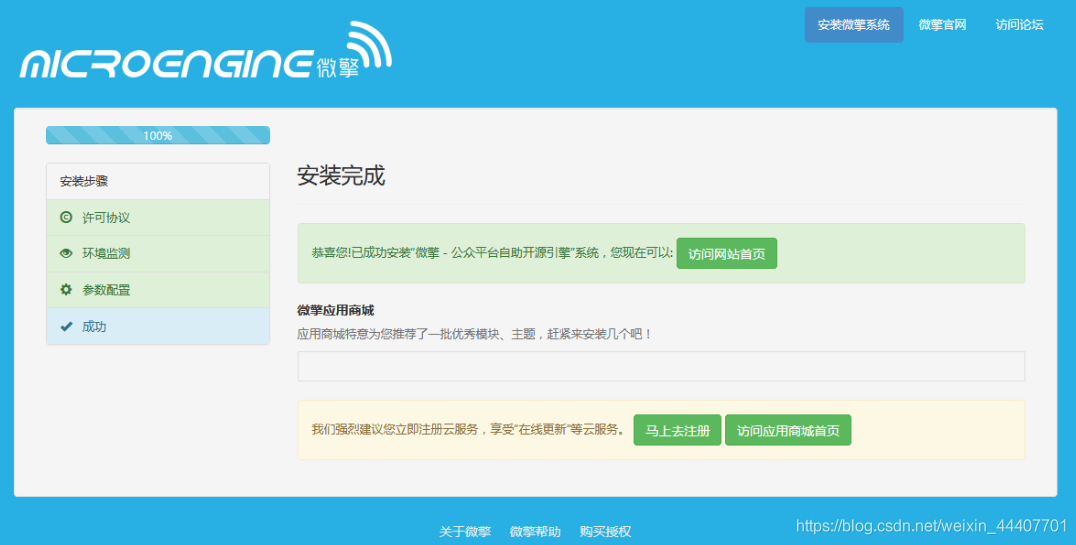Go to 微擎官网 in the top navigation
1076x545 pixels.
(942, 25)
